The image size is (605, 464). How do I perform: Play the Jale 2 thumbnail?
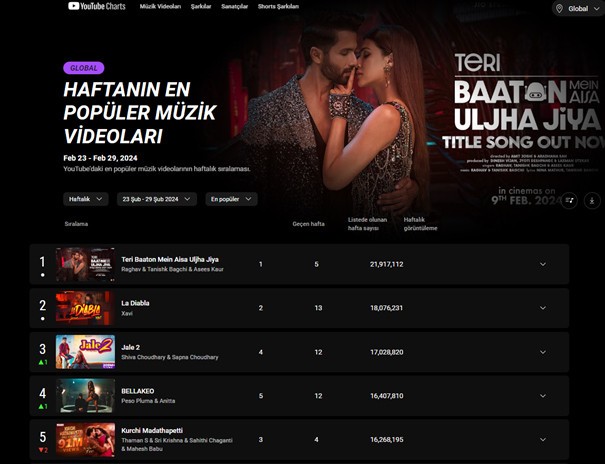(x=85, y=352)
